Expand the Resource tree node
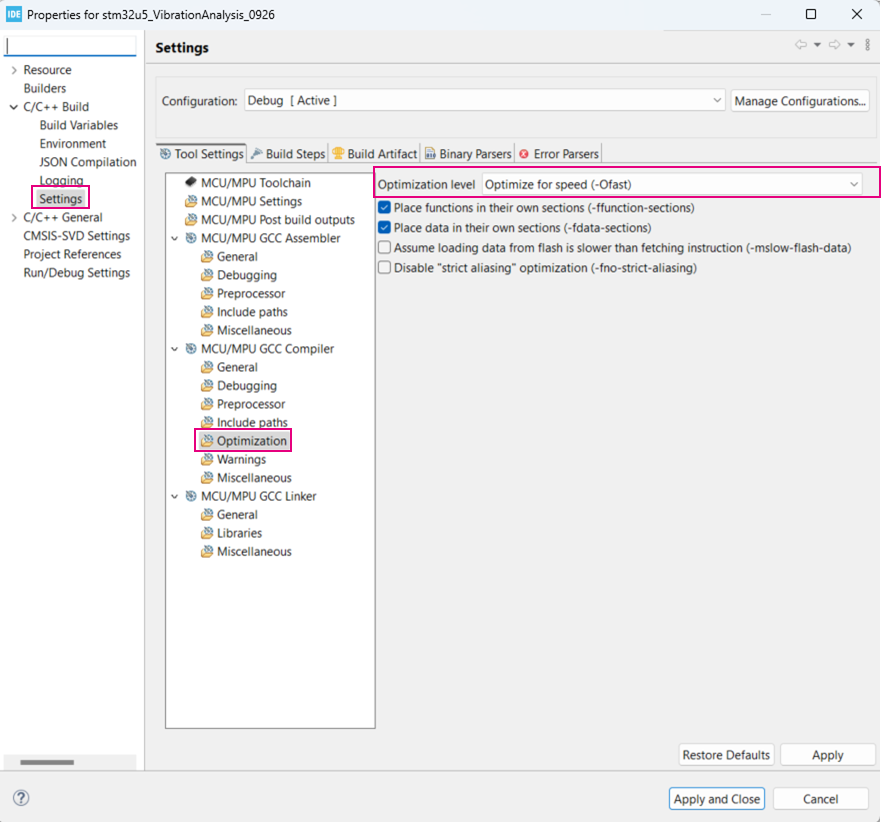881x822 pixels. tap(14, 70)
